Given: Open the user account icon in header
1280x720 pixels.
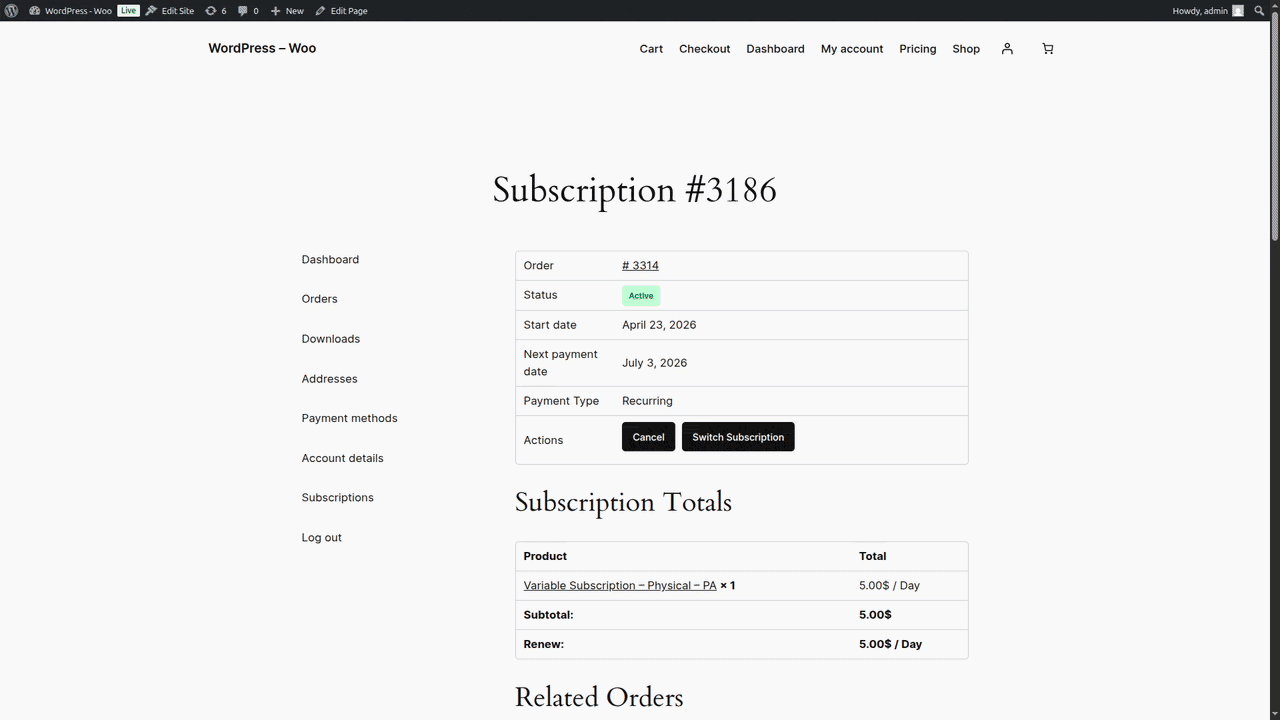Looking at the screenshot, I should pyautogui.click(x=1007, y=48).
